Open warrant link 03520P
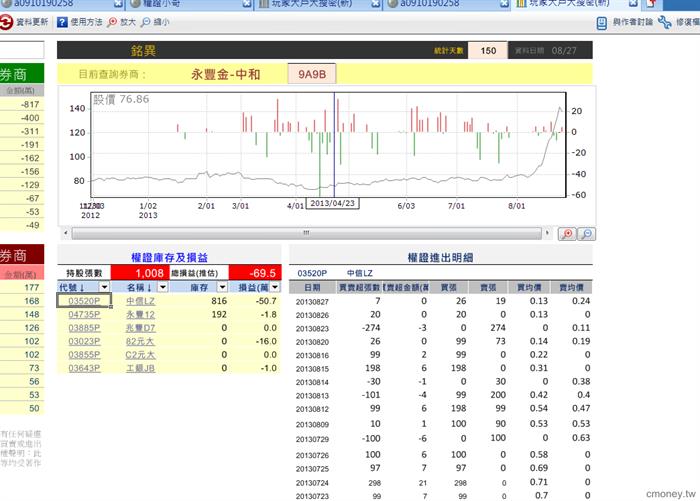 point(84,301)
